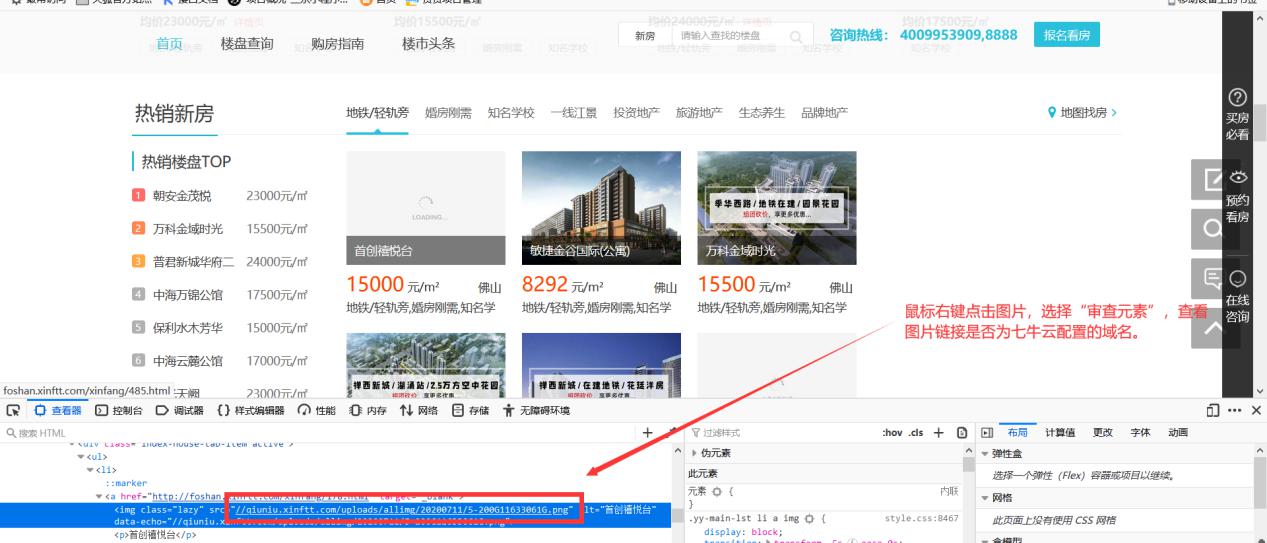Select the 更改 changes tab
1267x543 pixels.
coord(1102,432)
